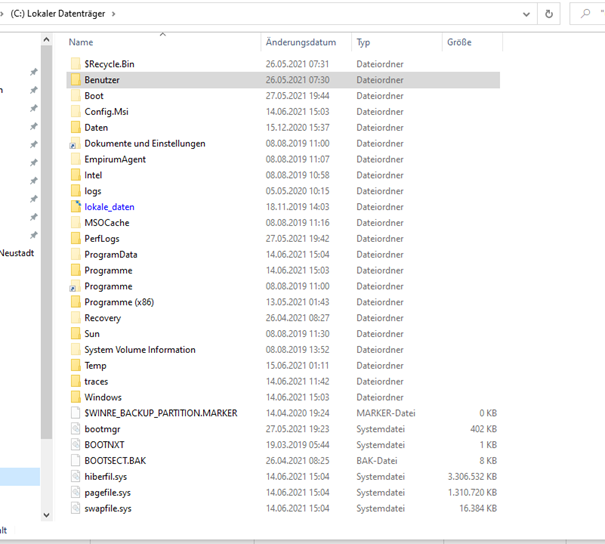
Task: Click the BAK-Datei type cell
Action: (377, 460)
